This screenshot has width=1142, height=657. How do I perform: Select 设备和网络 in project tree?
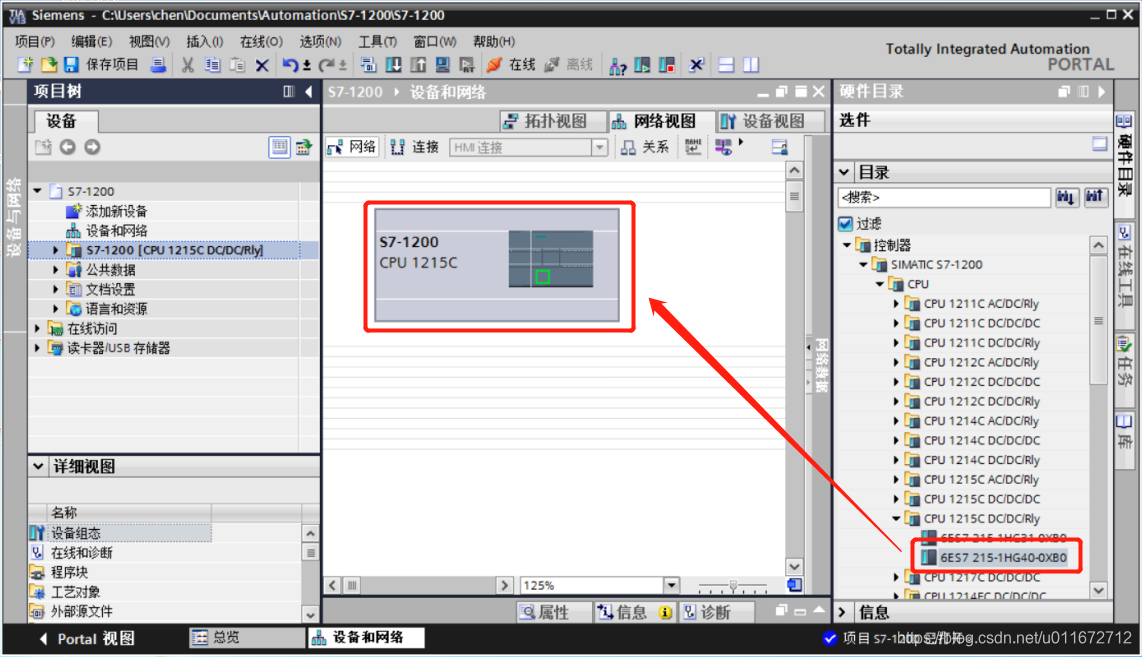point(117,231)
